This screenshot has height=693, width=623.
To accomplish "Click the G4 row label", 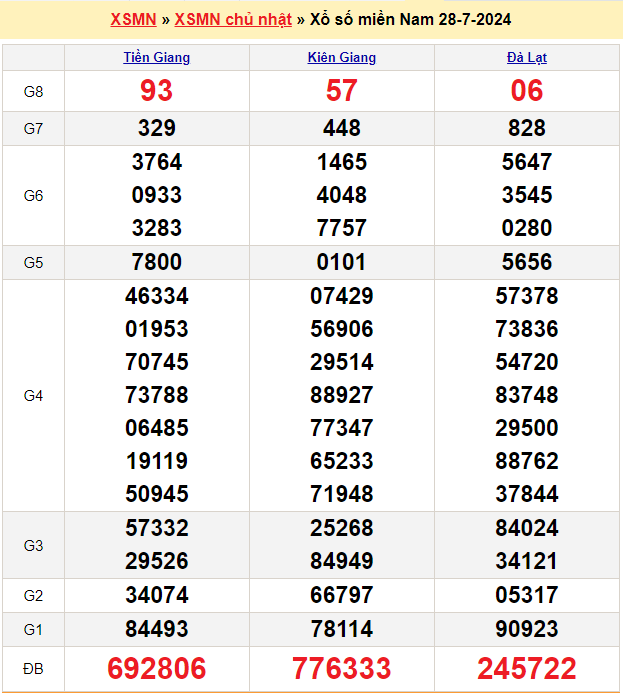I will click(34, 396).
